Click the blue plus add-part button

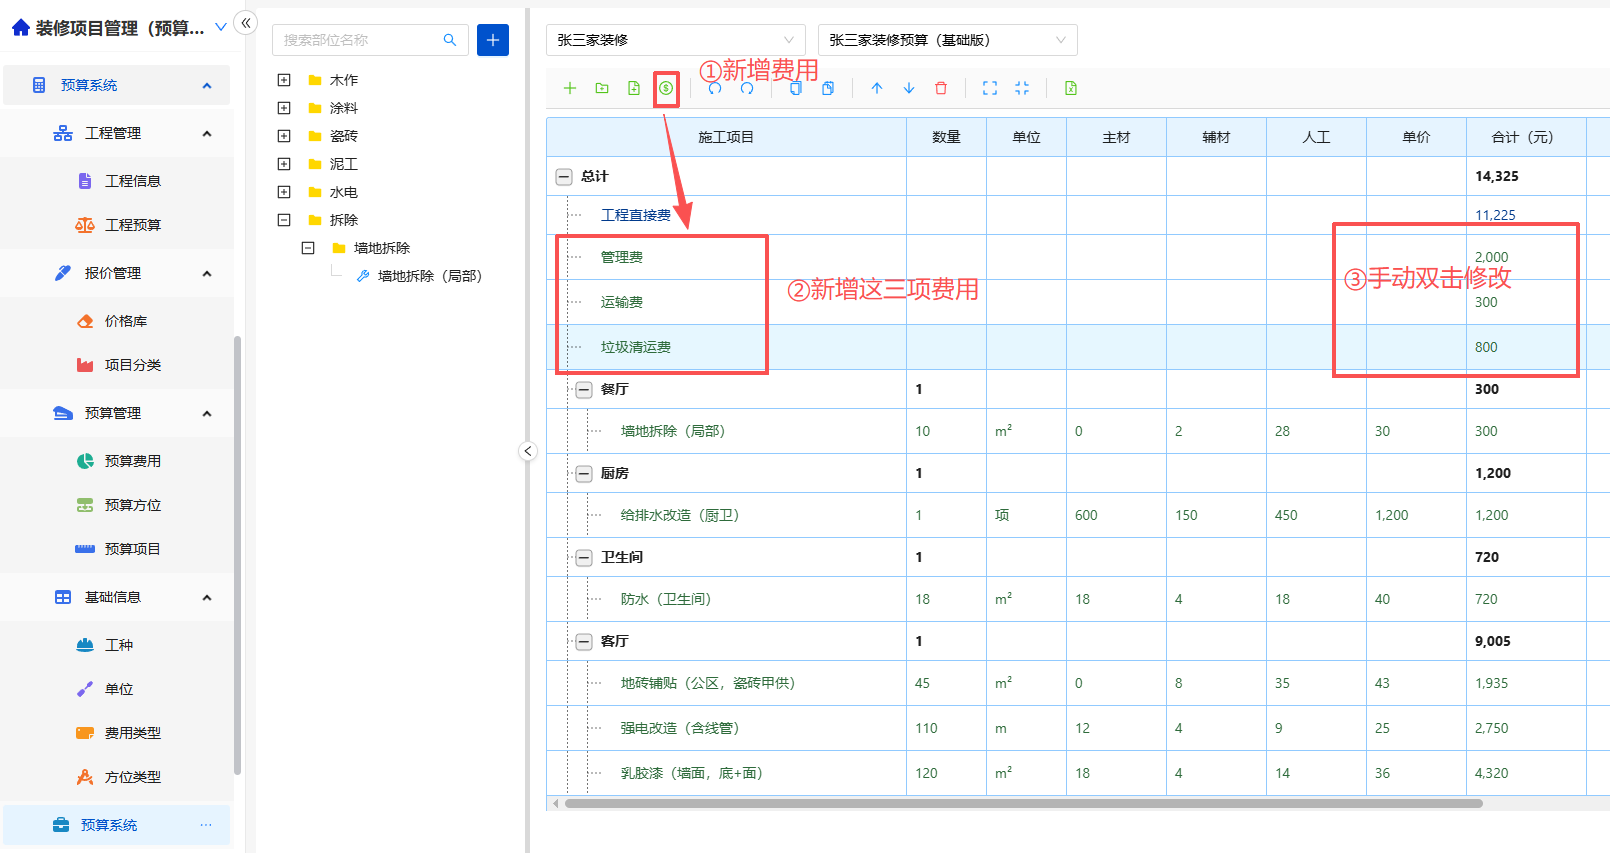(493, 40)
